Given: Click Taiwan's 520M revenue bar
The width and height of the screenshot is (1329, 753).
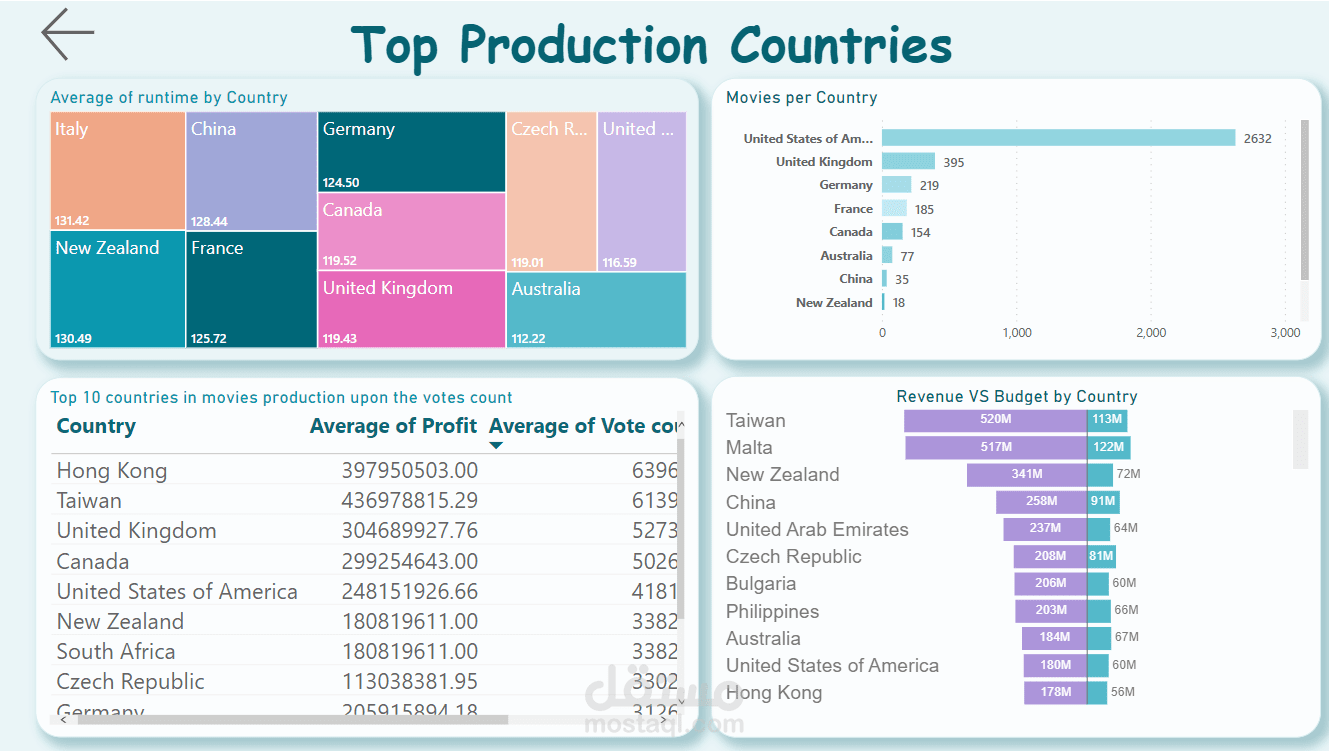Looking at the screenshot, I should pos(995,420).
